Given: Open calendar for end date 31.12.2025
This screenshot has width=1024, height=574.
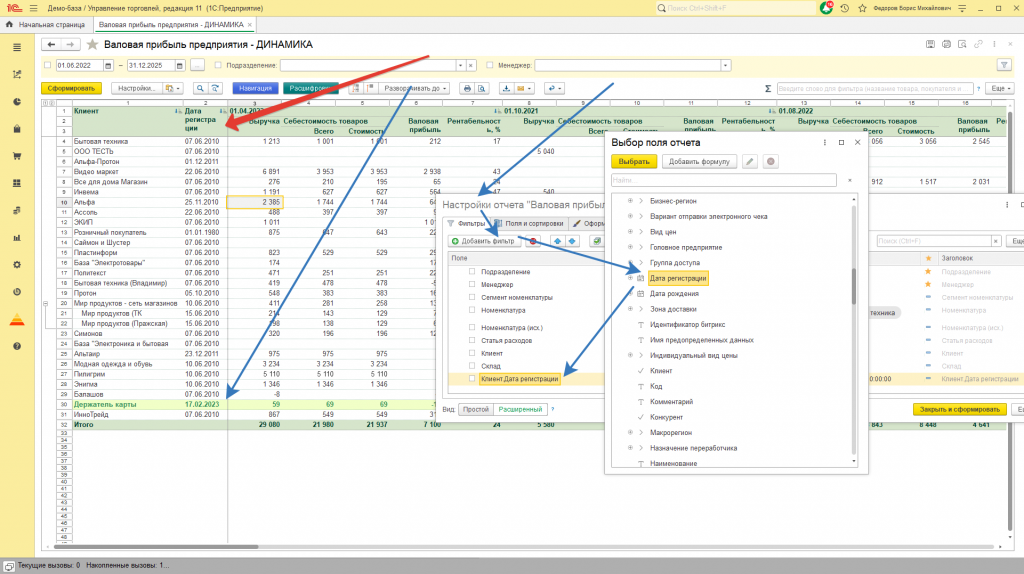Looking at the screenshot, I should (180, 65).
